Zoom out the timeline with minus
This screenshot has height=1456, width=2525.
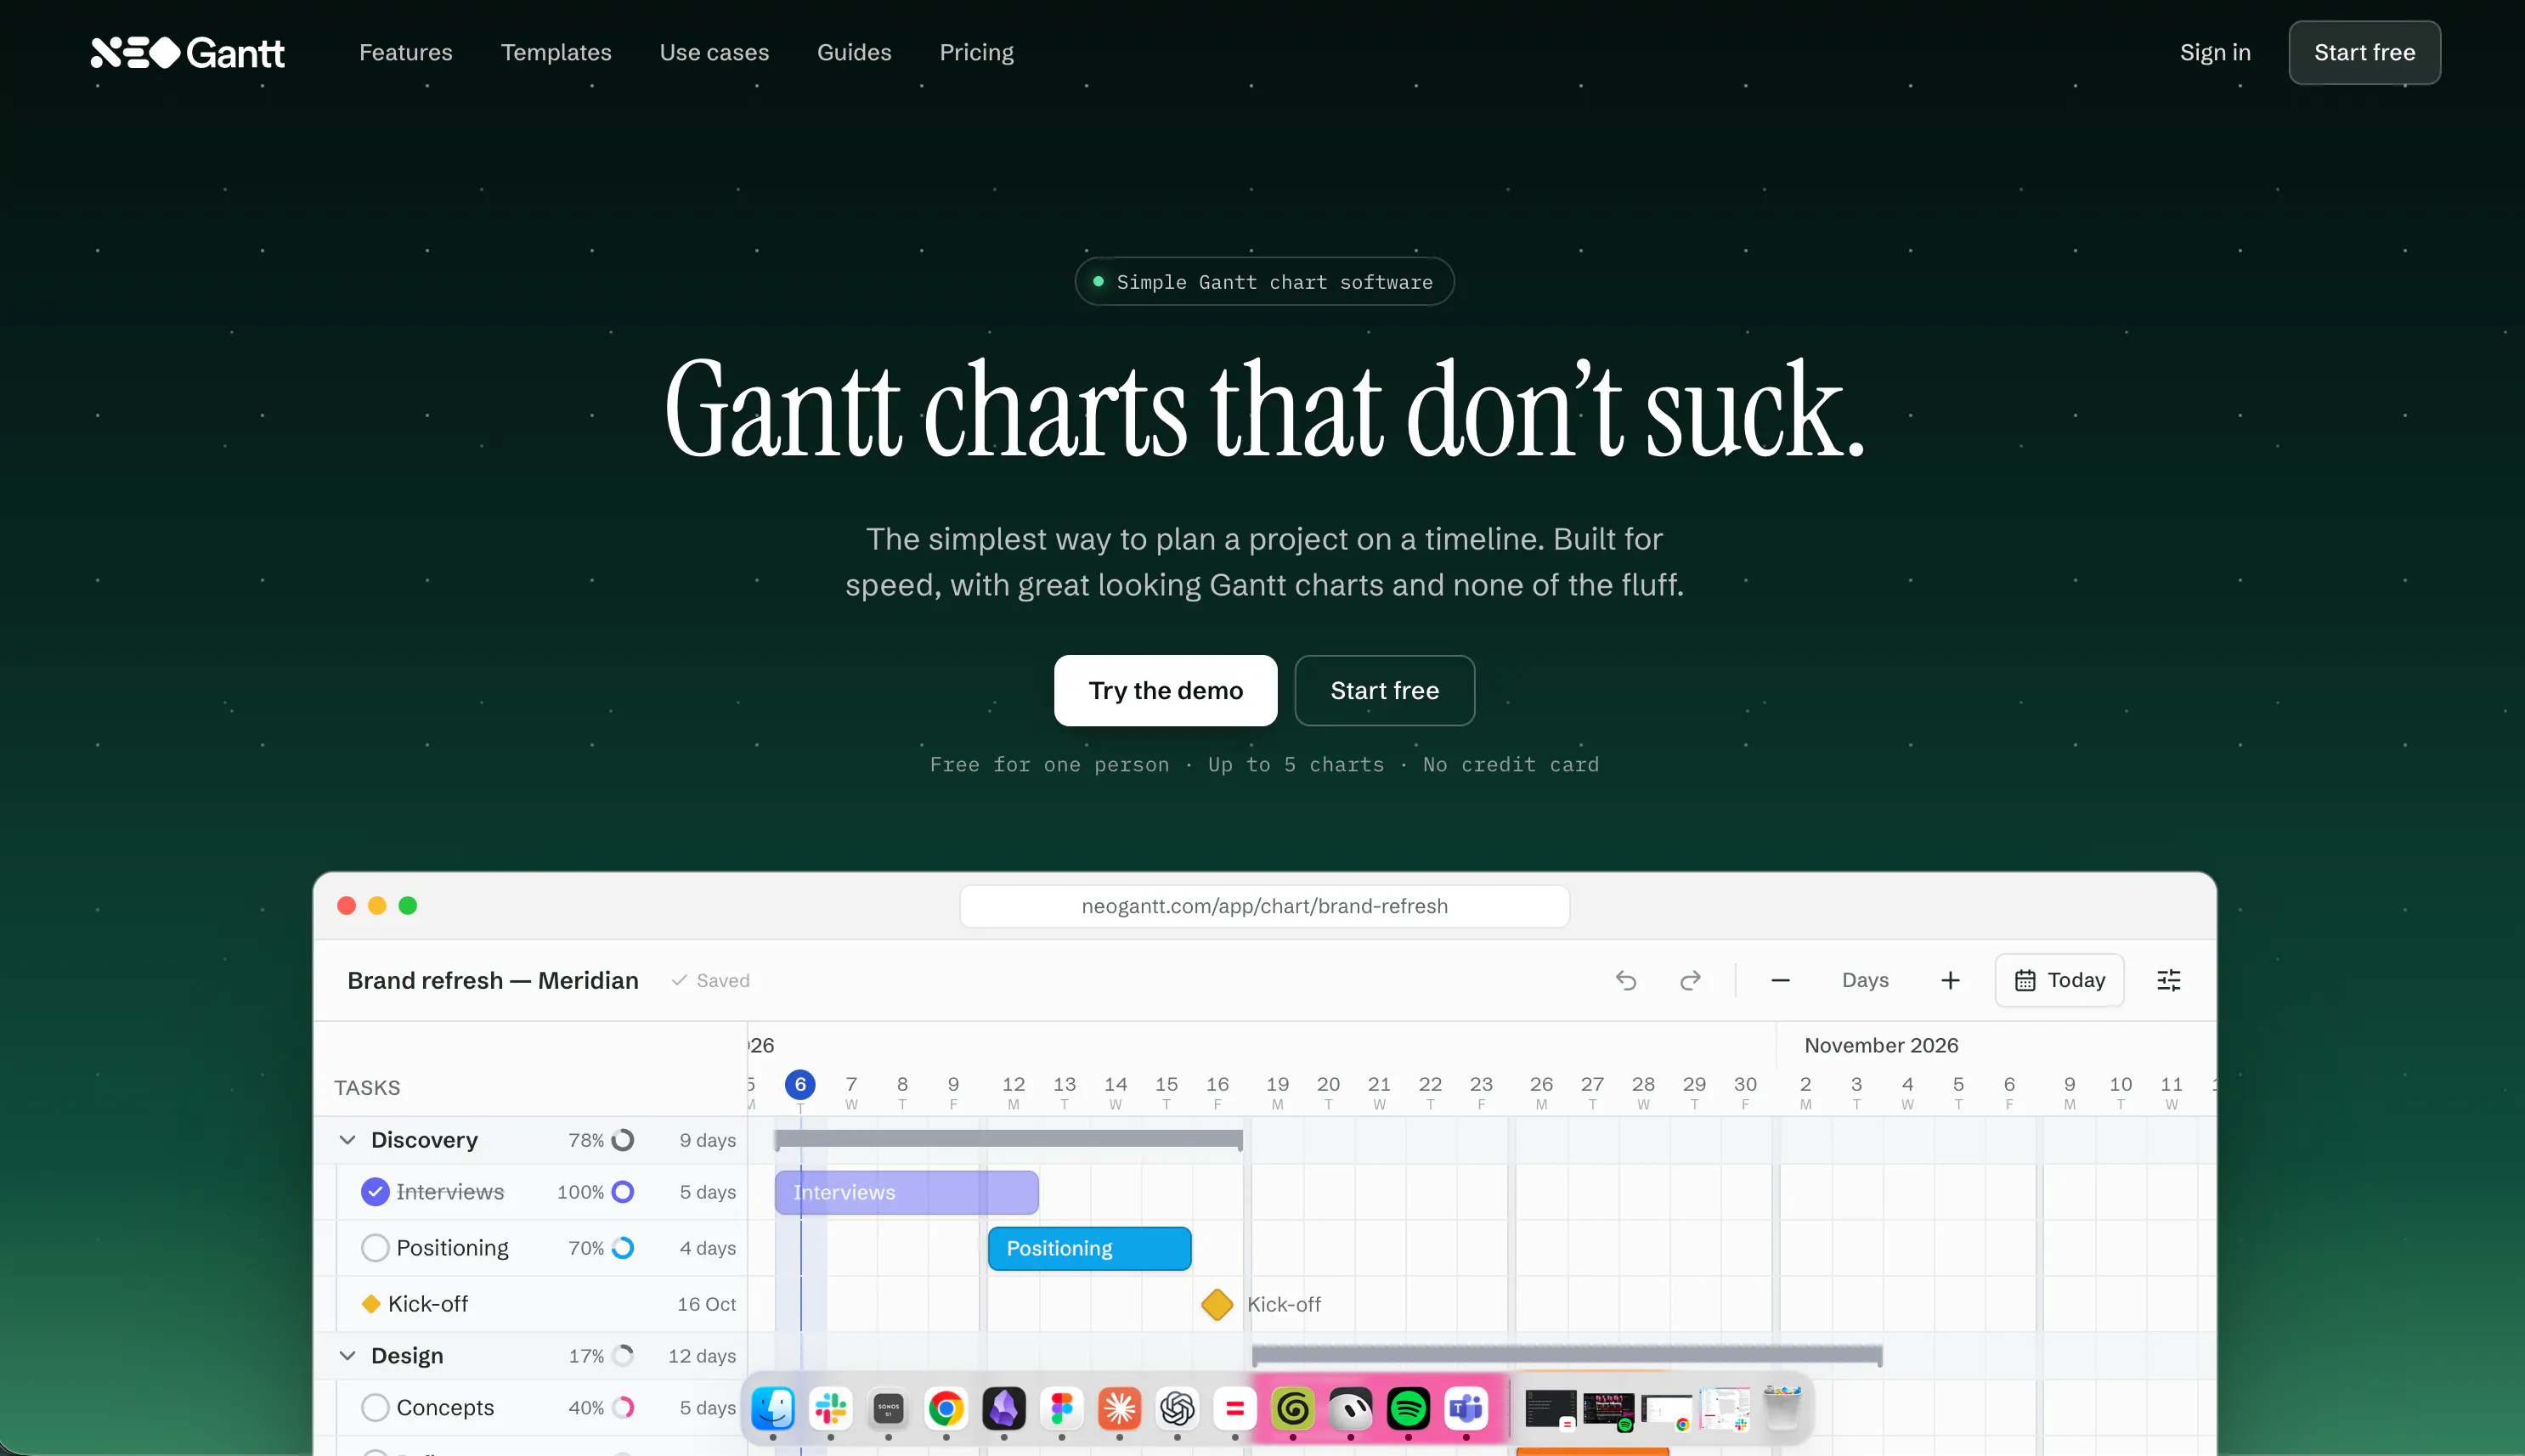click(1780, 980)
